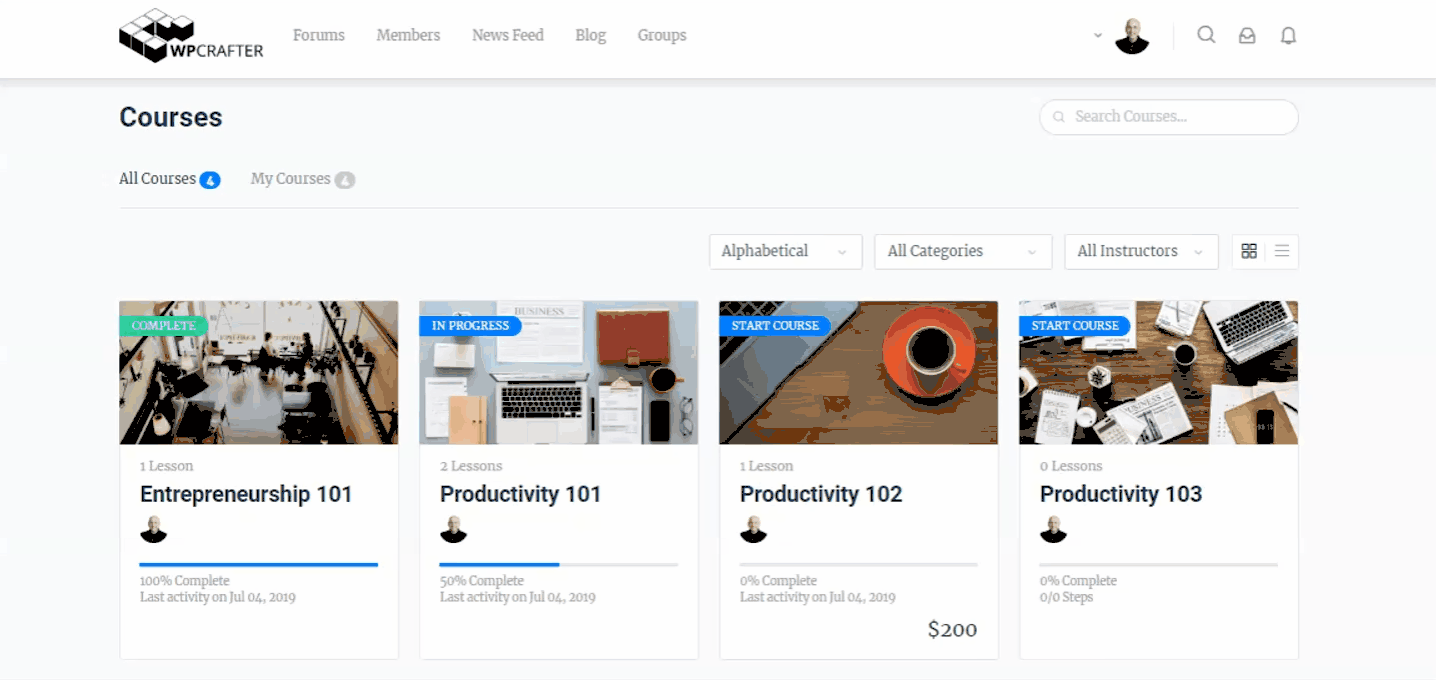This screenshot has width=1436, height=680.
Task: Click the '50% Complete' text
Action: click(x=482, y=581)
